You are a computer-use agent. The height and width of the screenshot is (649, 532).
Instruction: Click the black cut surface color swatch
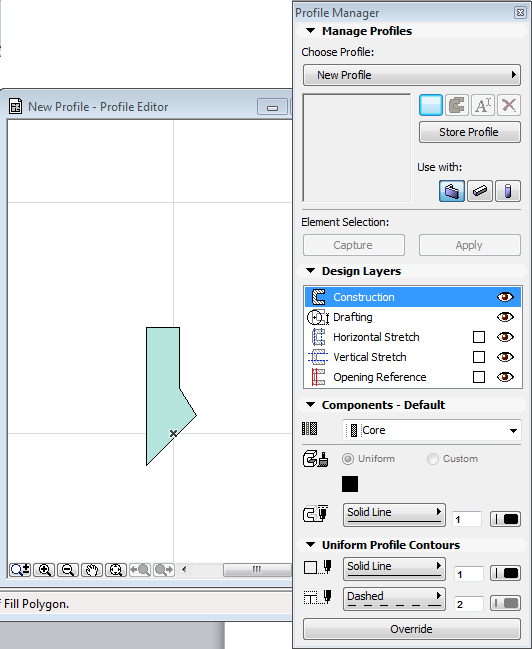tap(350, 484)
